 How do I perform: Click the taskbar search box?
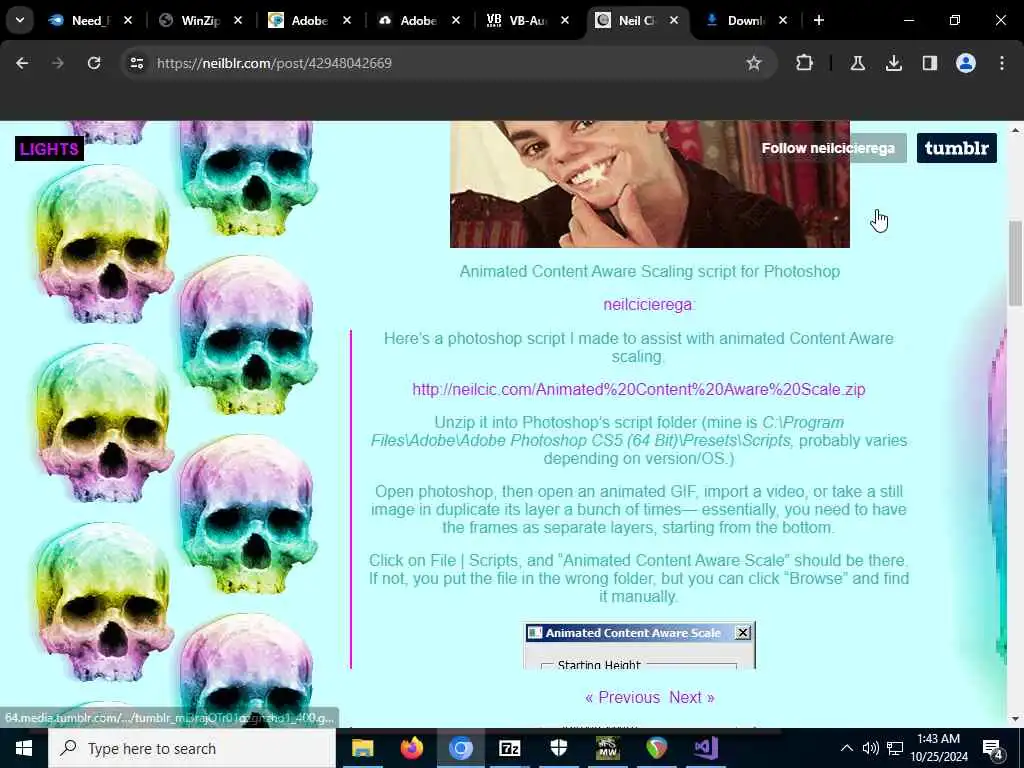(192, 748)
